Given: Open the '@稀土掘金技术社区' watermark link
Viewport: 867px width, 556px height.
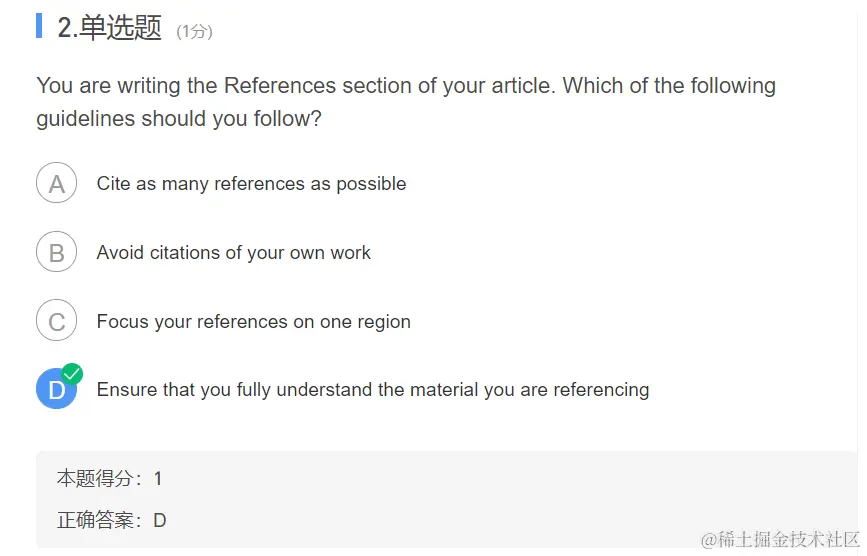Looking at the screenshot, I should tap(780, 539).
